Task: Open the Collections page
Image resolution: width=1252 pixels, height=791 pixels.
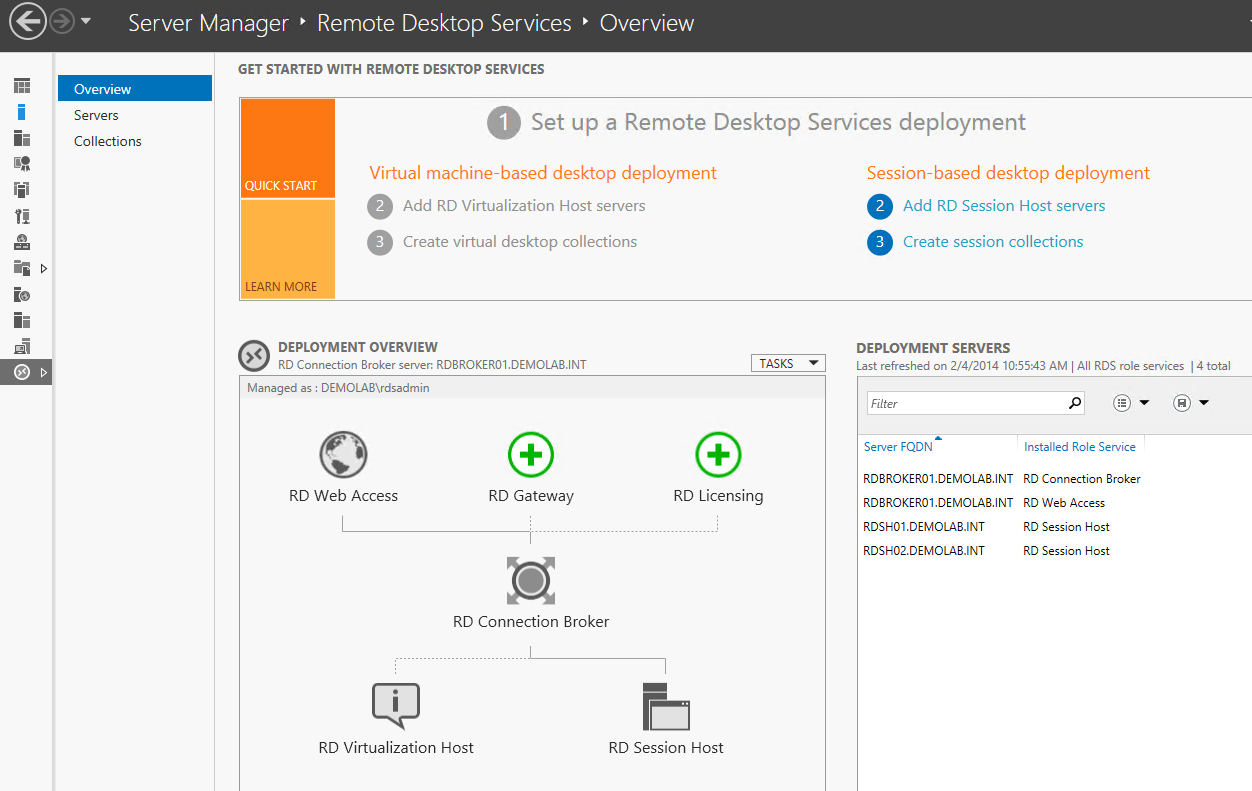Action: (x=108, y=141)
